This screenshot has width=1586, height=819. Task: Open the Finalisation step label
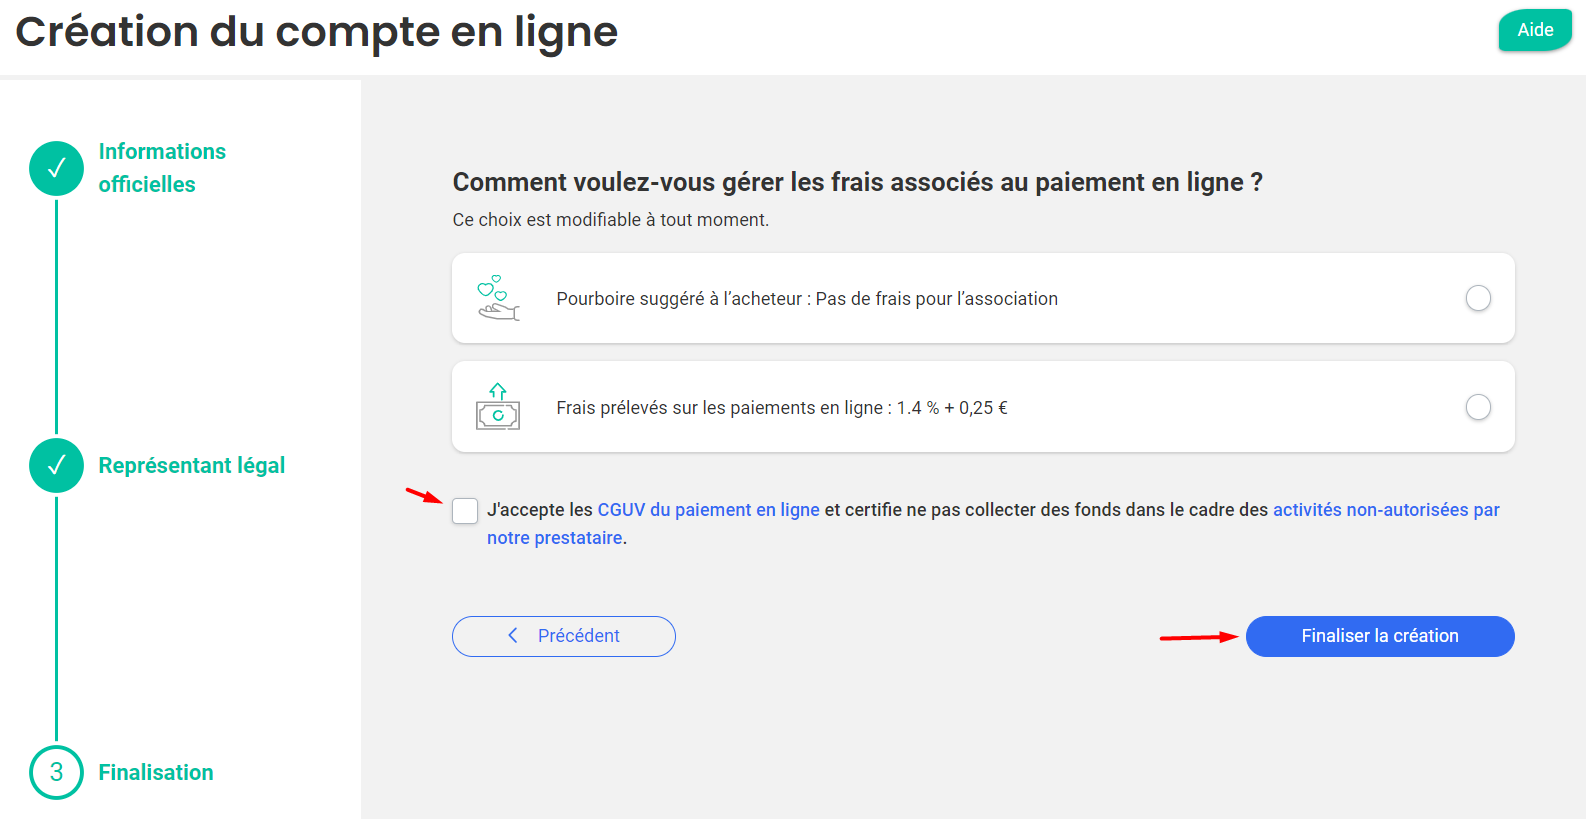(156, 772)
